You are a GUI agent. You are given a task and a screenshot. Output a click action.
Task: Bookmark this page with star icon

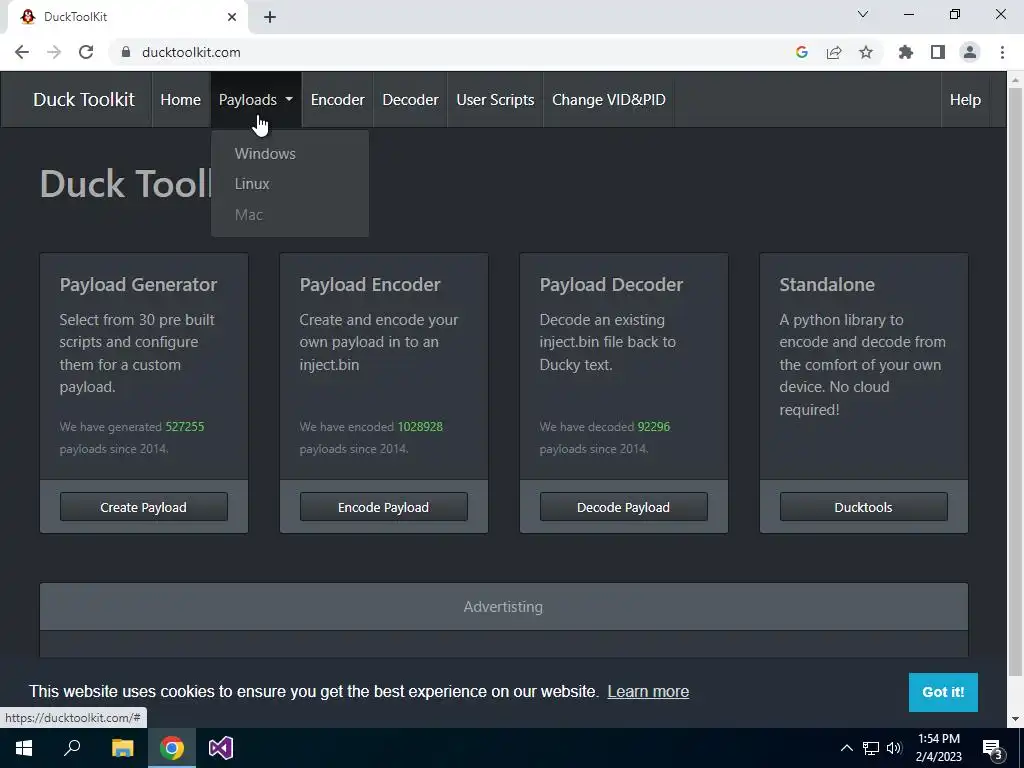point(866,52)
